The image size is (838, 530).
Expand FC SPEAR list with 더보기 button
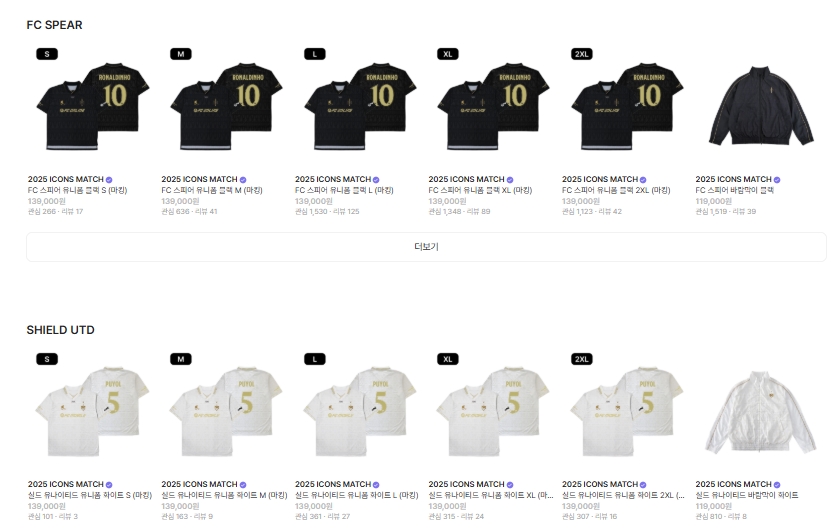[x=426, y=247]
